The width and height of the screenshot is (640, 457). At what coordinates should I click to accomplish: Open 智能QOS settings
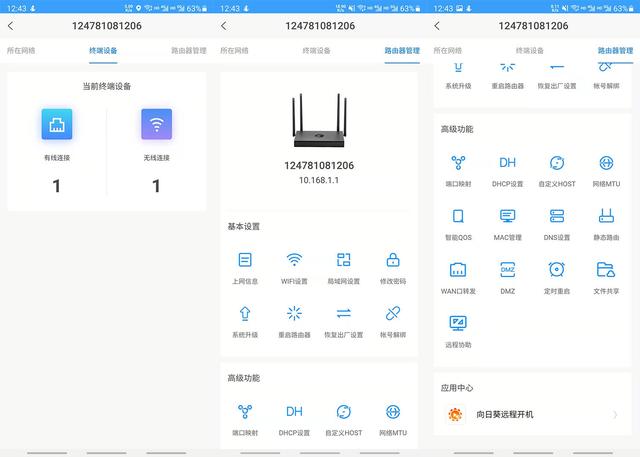tap(458, 224)
